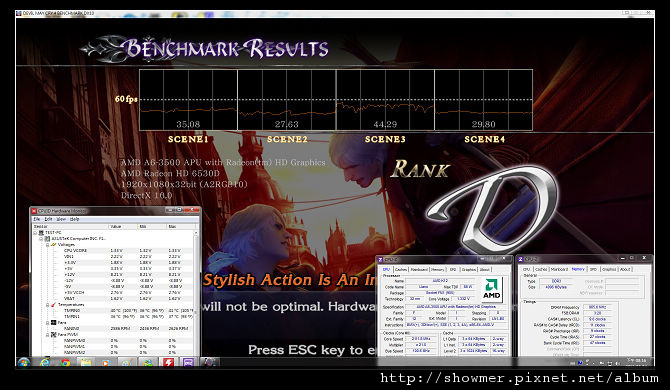Click the HWMonitor red title bar icon
This screenshot has width=670, height=390.
[34, 211]
